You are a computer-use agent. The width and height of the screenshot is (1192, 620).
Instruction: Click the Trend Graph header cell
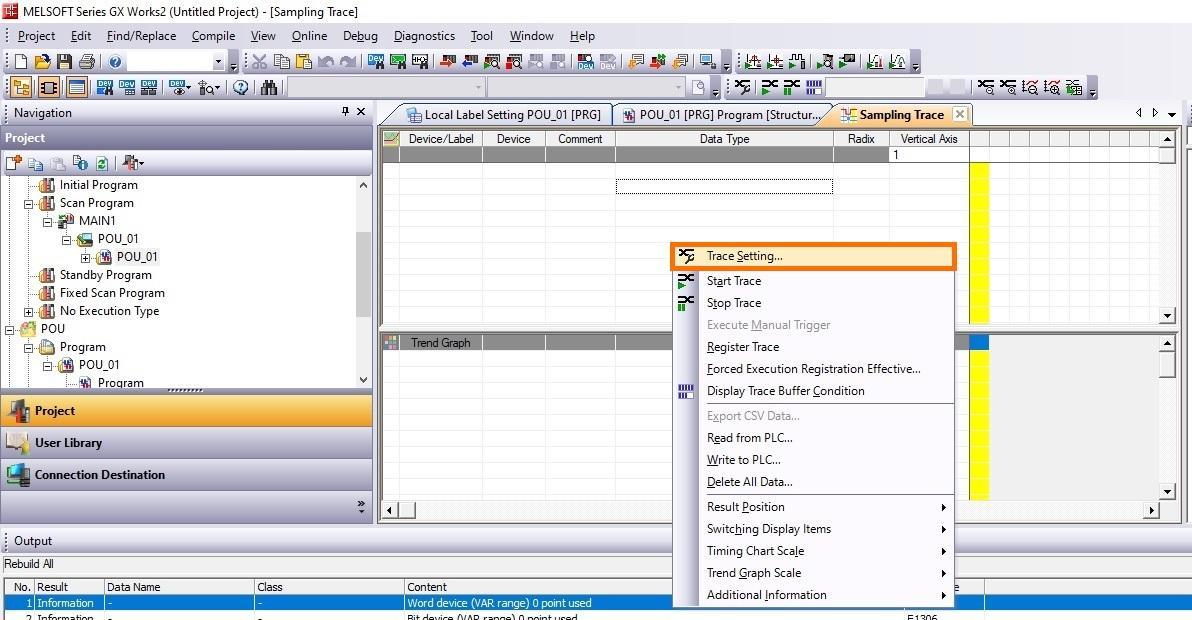(440, 343)
